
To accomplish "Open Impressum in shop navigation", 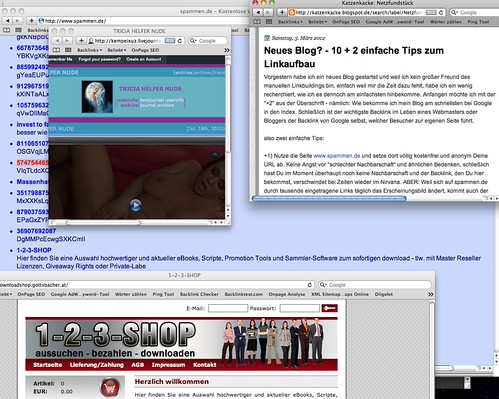I will click(168, 365).
